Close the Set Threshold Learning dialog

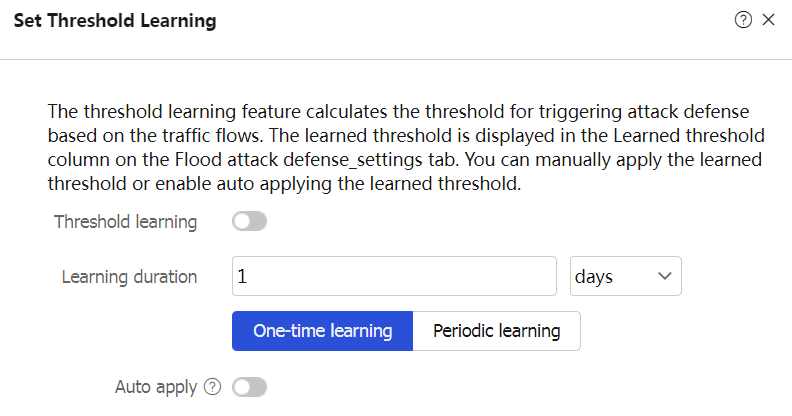[x=768, y=20]
